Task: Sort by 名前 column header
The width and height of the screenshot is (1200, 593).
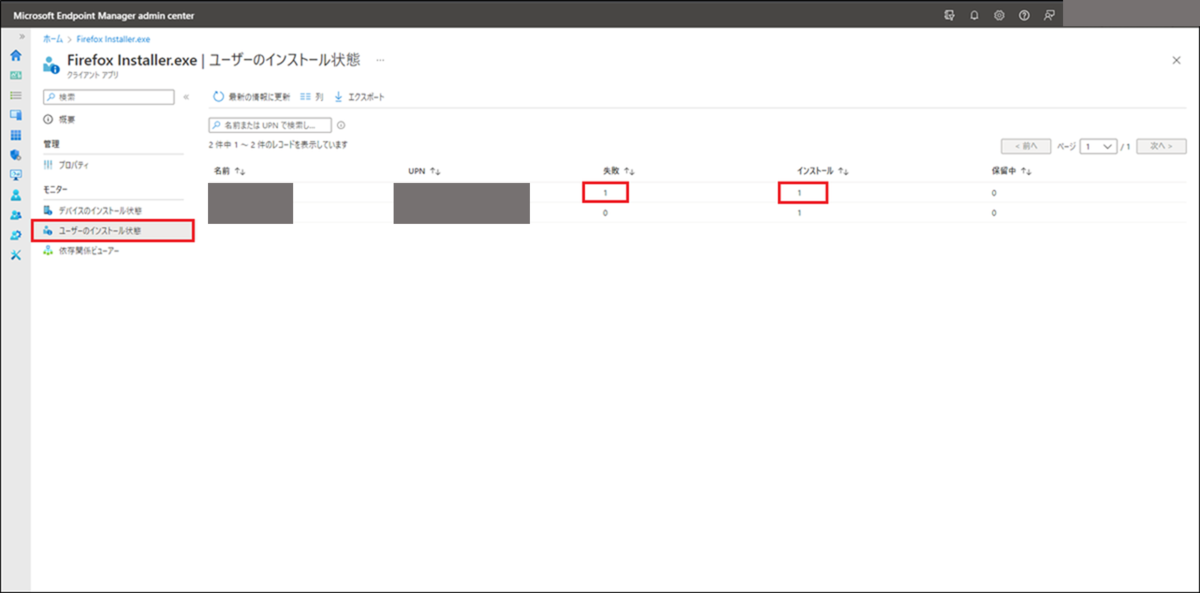Action: [x=230, y=171]
